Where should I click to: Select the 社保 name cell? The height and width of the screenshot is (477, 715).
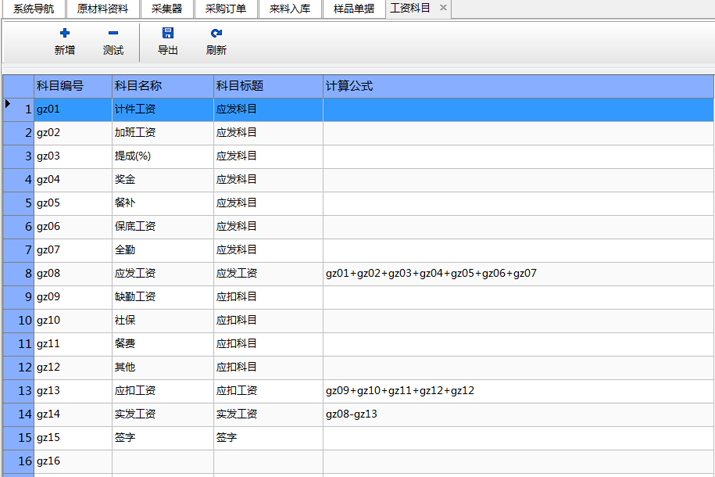tap(163, 321)
